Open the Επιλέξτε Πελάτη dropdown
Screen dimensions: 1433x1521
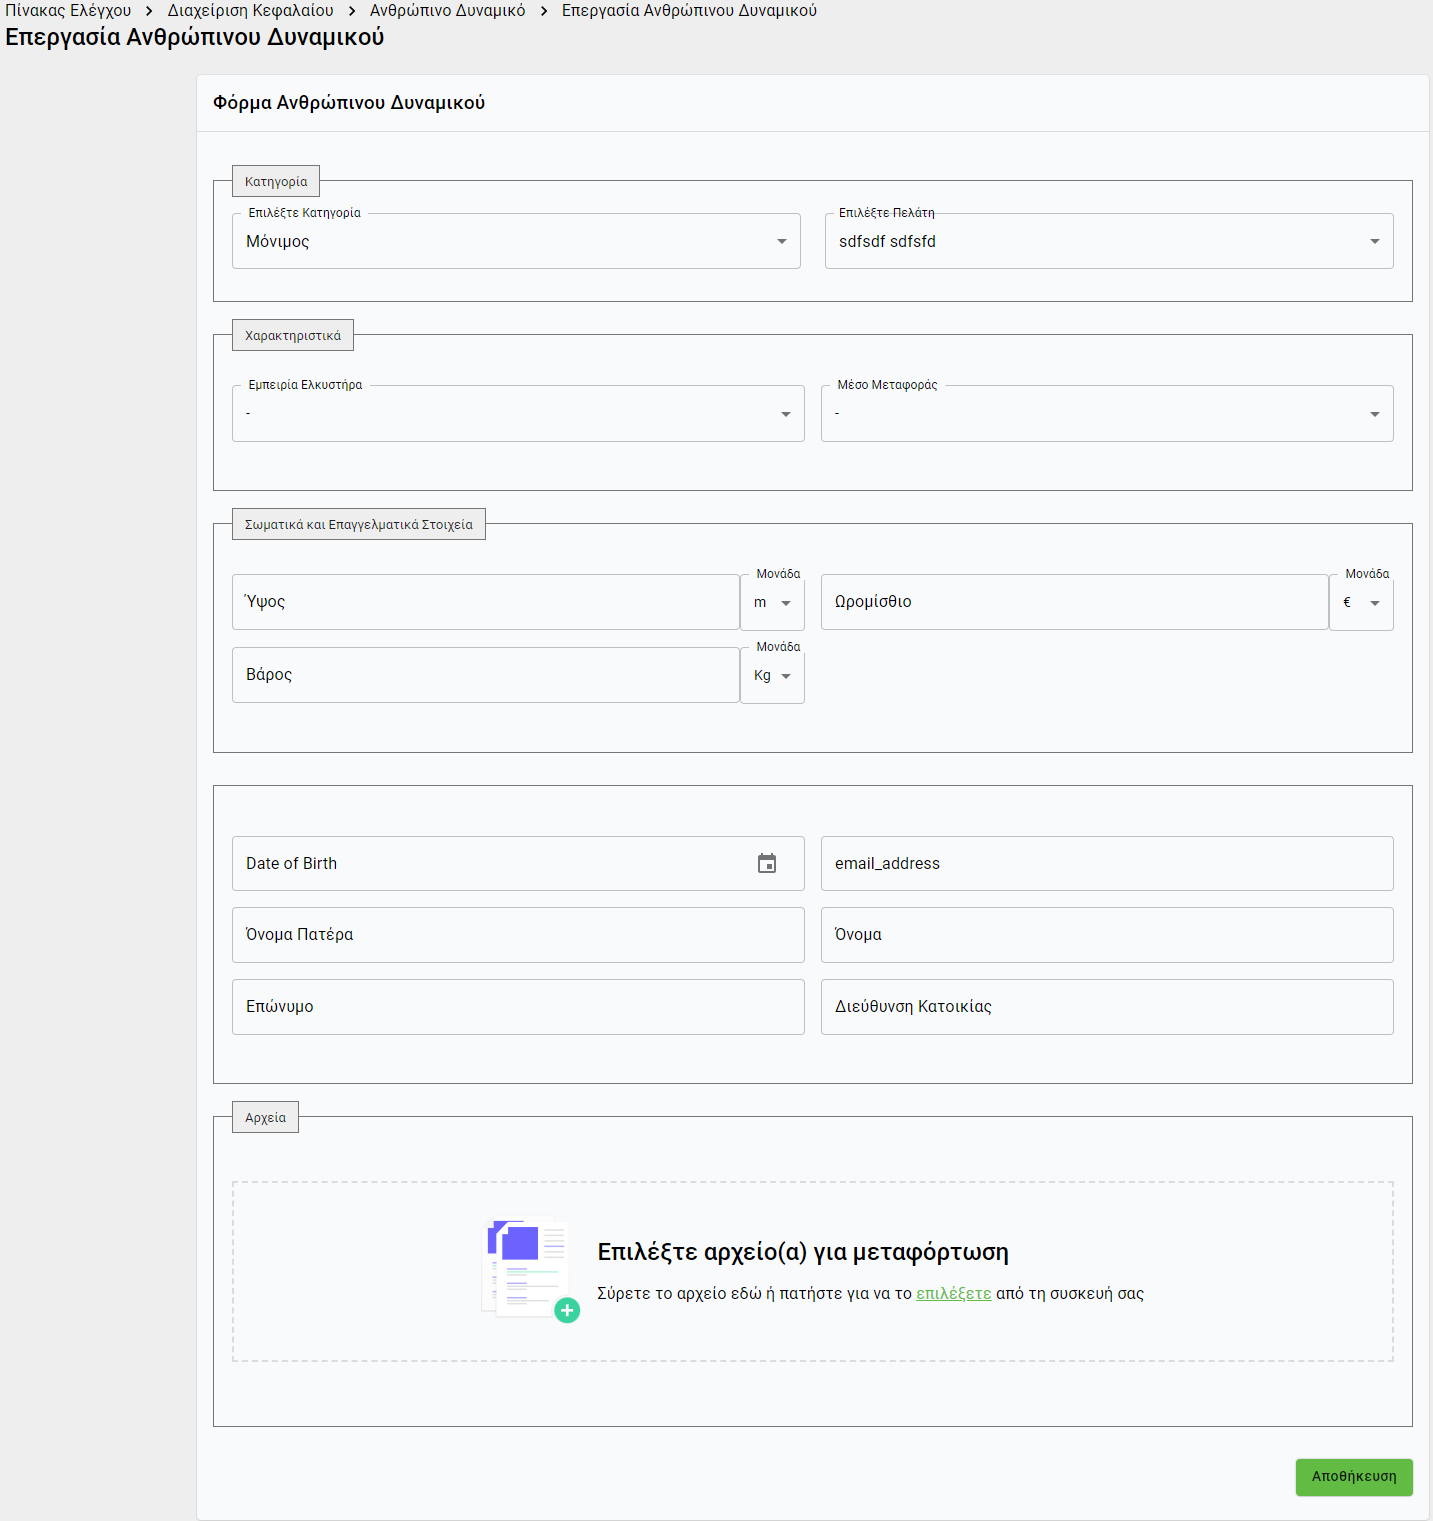coord(1108,242)
